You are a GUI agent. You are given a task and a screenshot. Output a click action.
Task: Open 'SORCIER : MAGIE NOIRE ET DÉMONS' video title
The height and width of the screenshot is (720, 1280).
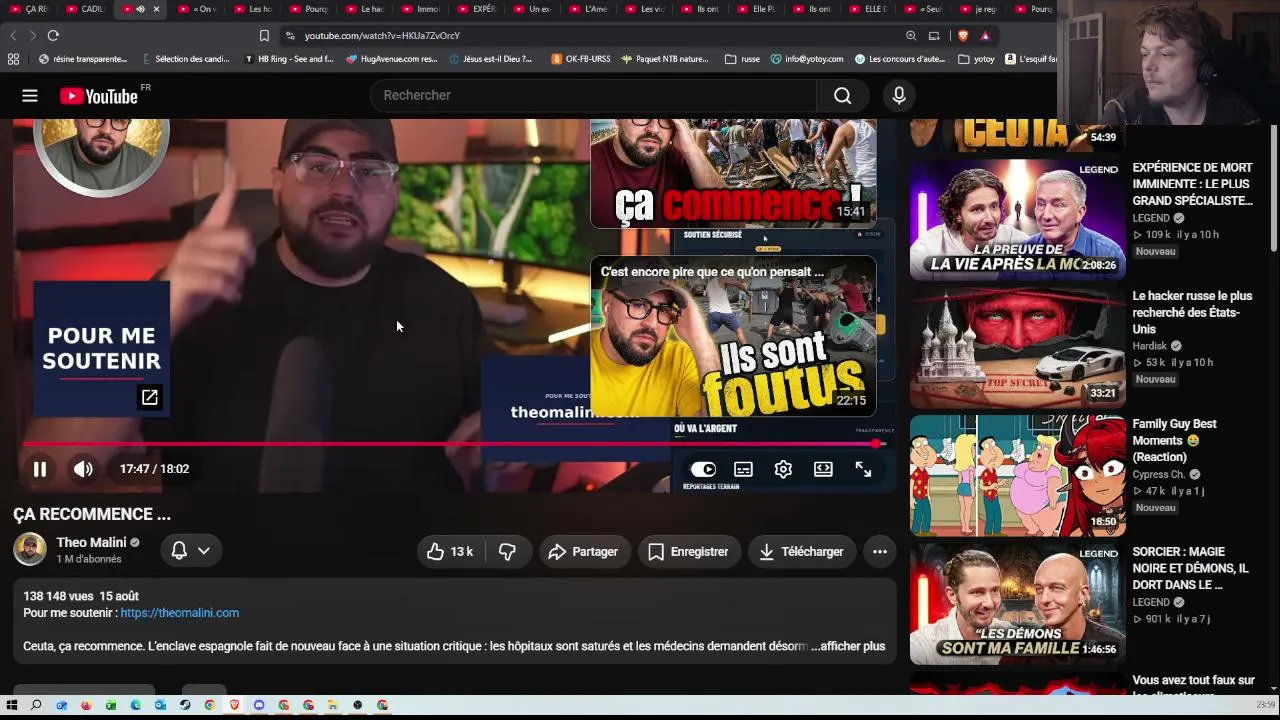click(x=1190, y=568)
